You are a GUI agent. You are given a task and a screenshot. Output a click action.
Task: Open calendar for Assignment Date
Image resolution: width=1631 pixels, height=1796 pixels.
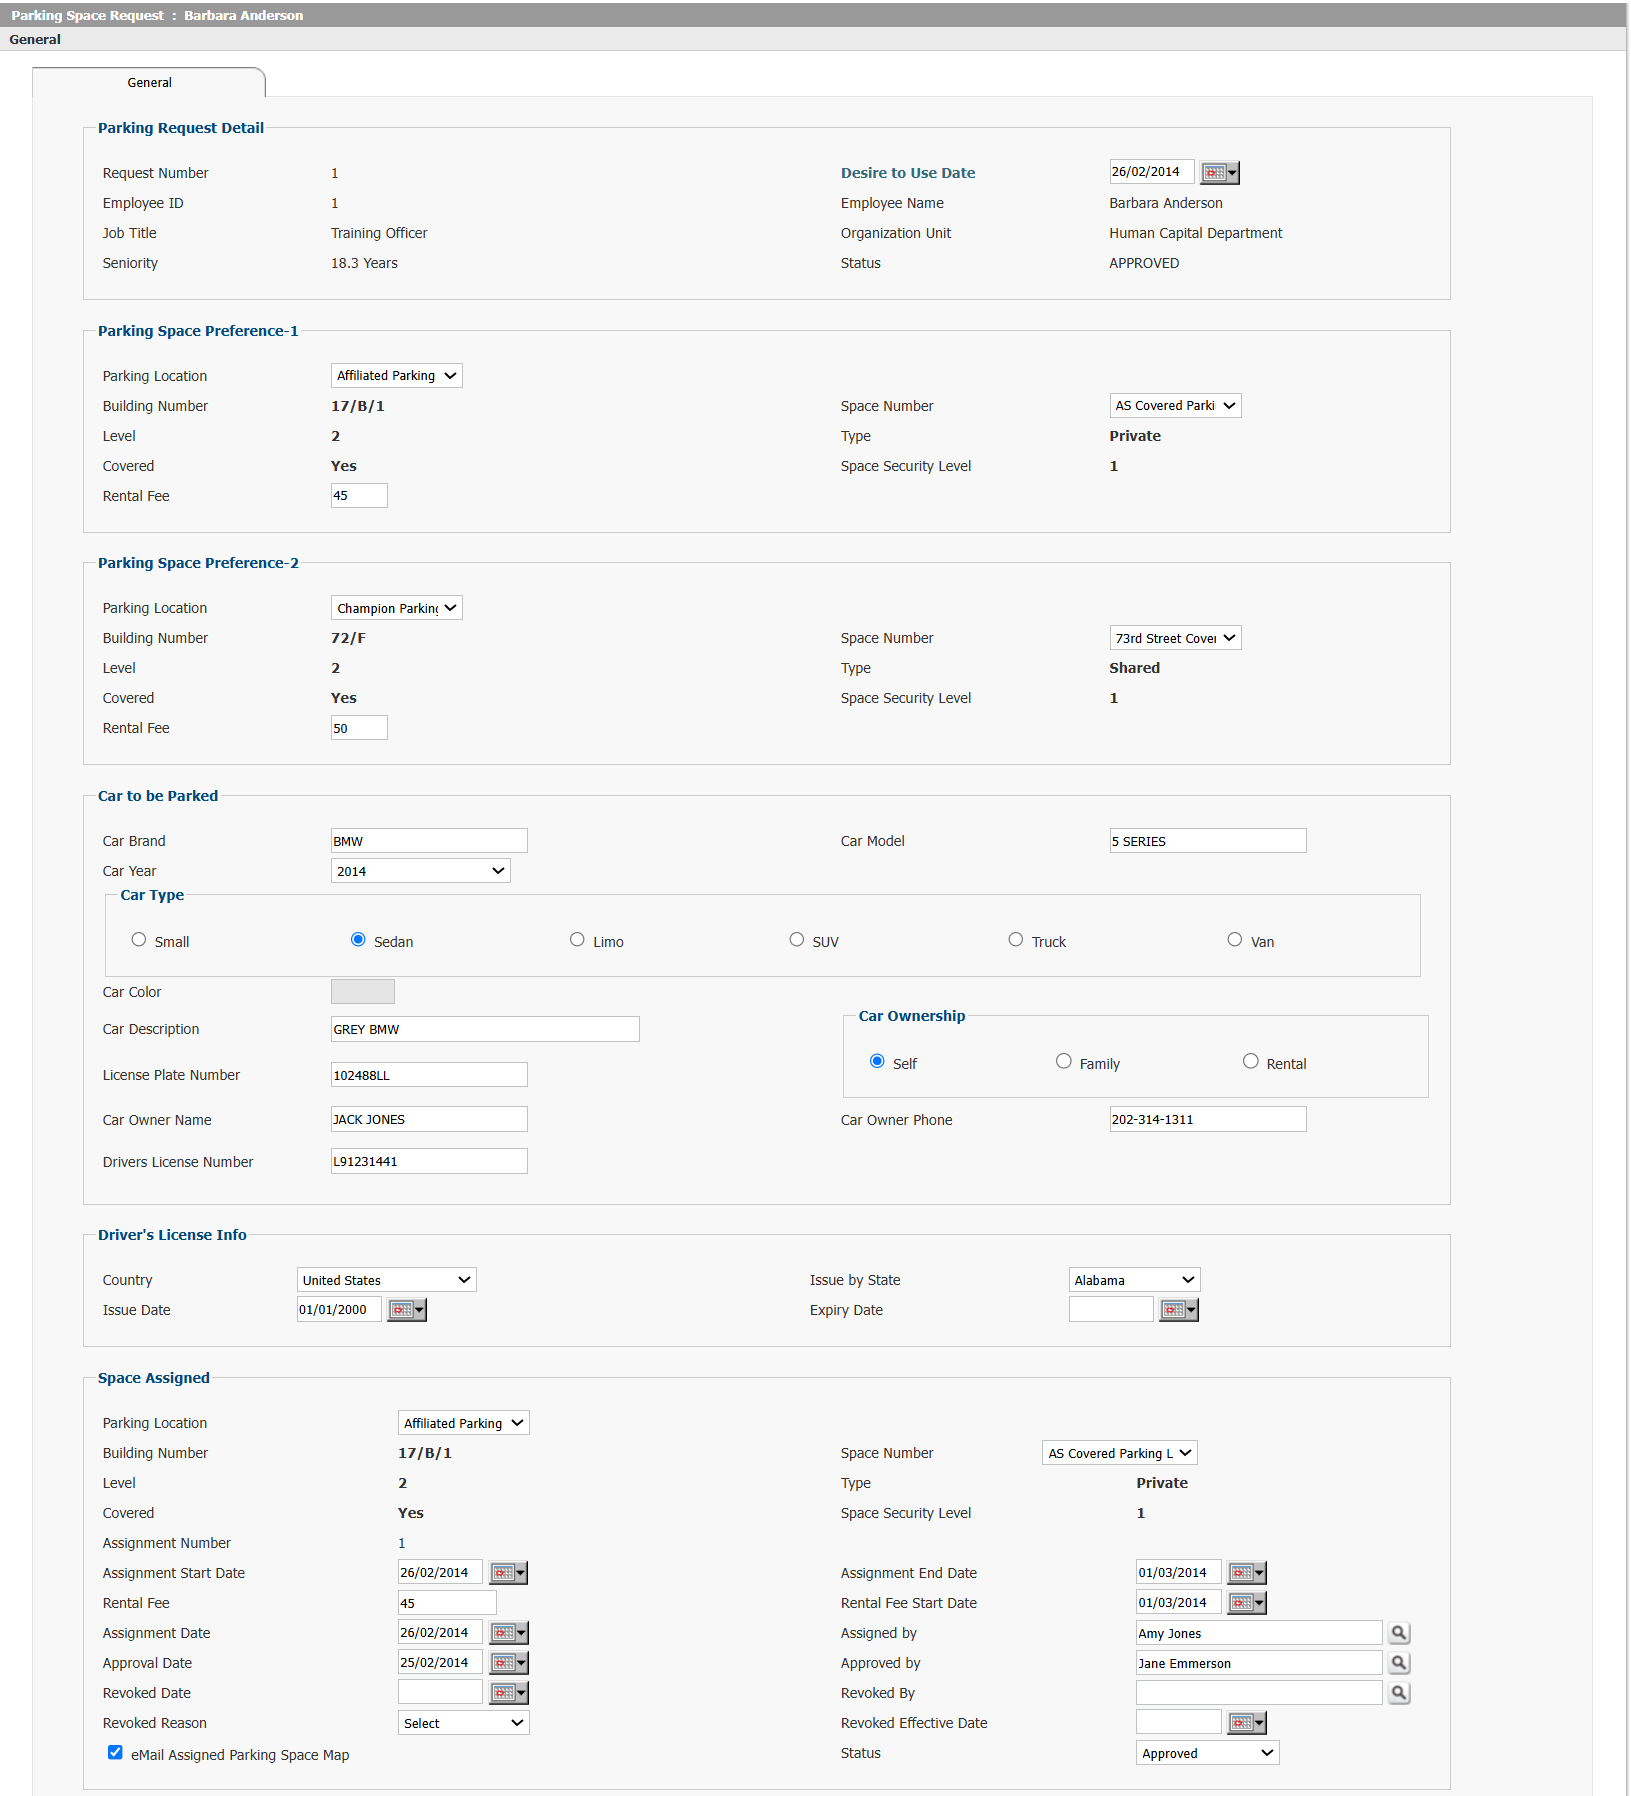(x=508, y=1633)
